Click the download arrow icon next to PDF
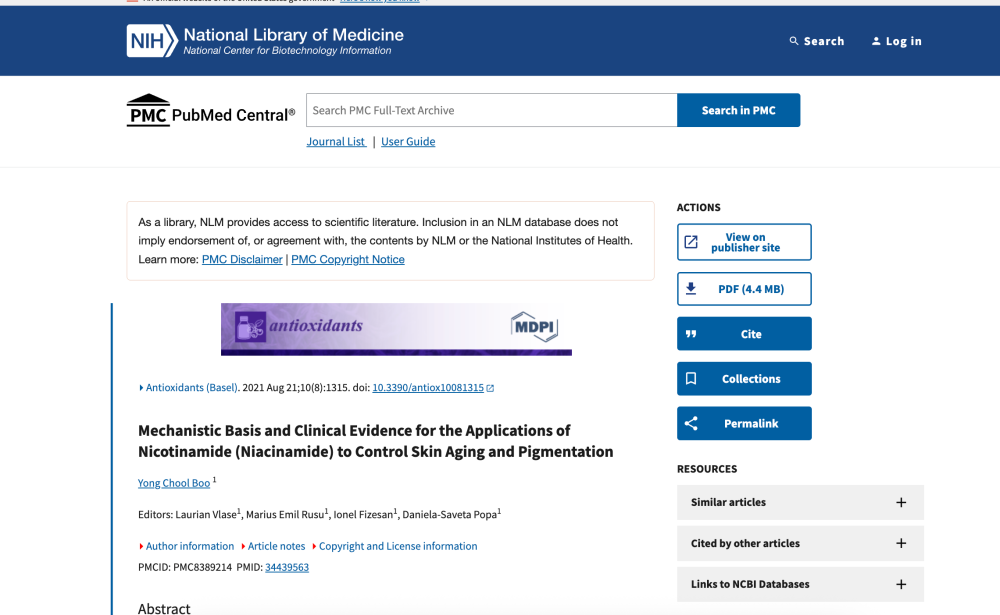This screenshot has height=615, width=1000. coord(691,289)
